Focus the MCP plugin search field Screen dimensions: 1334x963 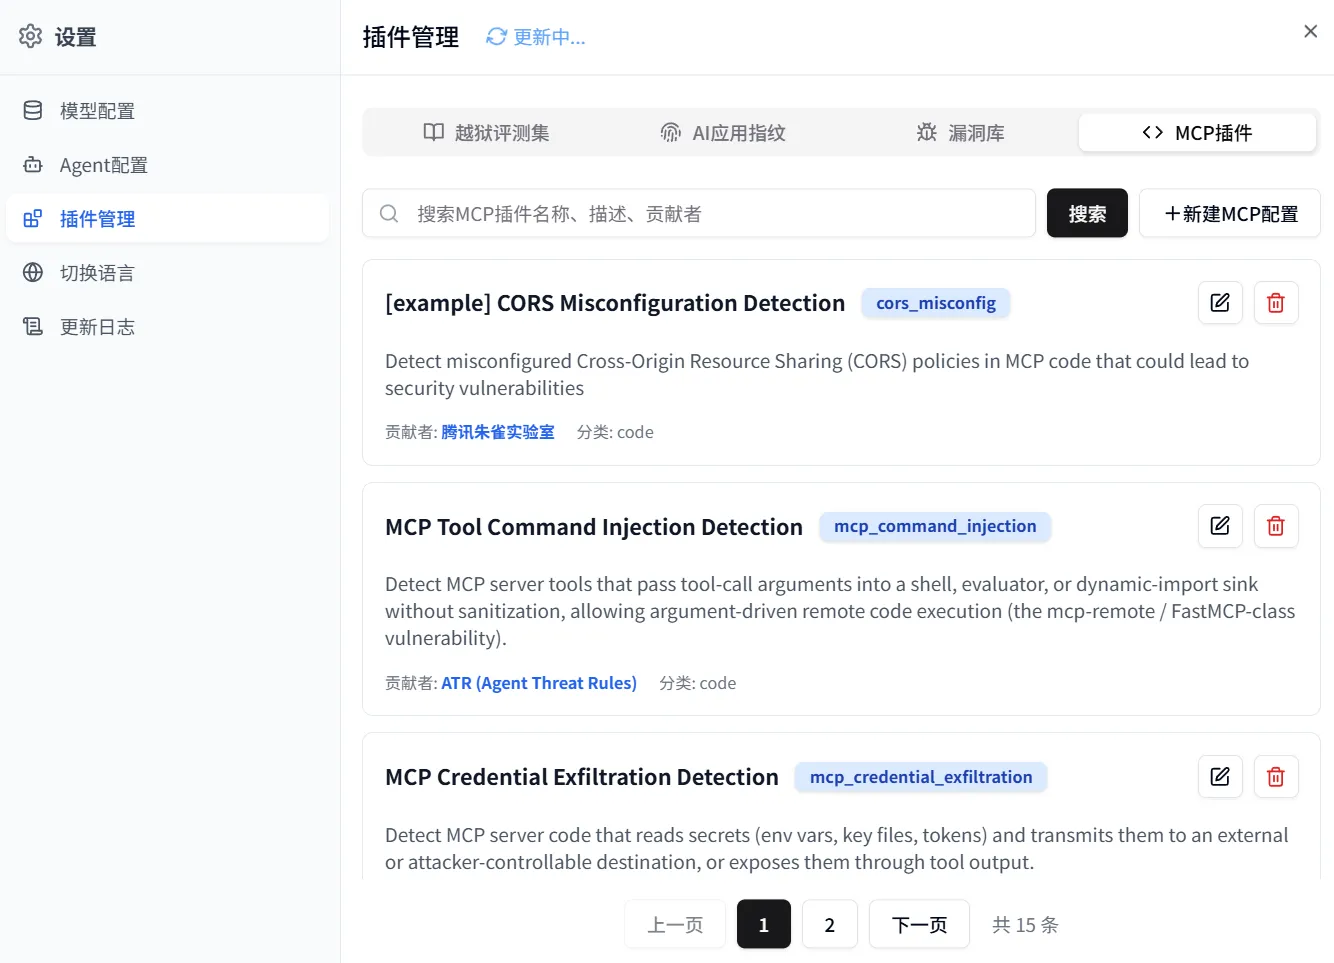coord(699,213)
